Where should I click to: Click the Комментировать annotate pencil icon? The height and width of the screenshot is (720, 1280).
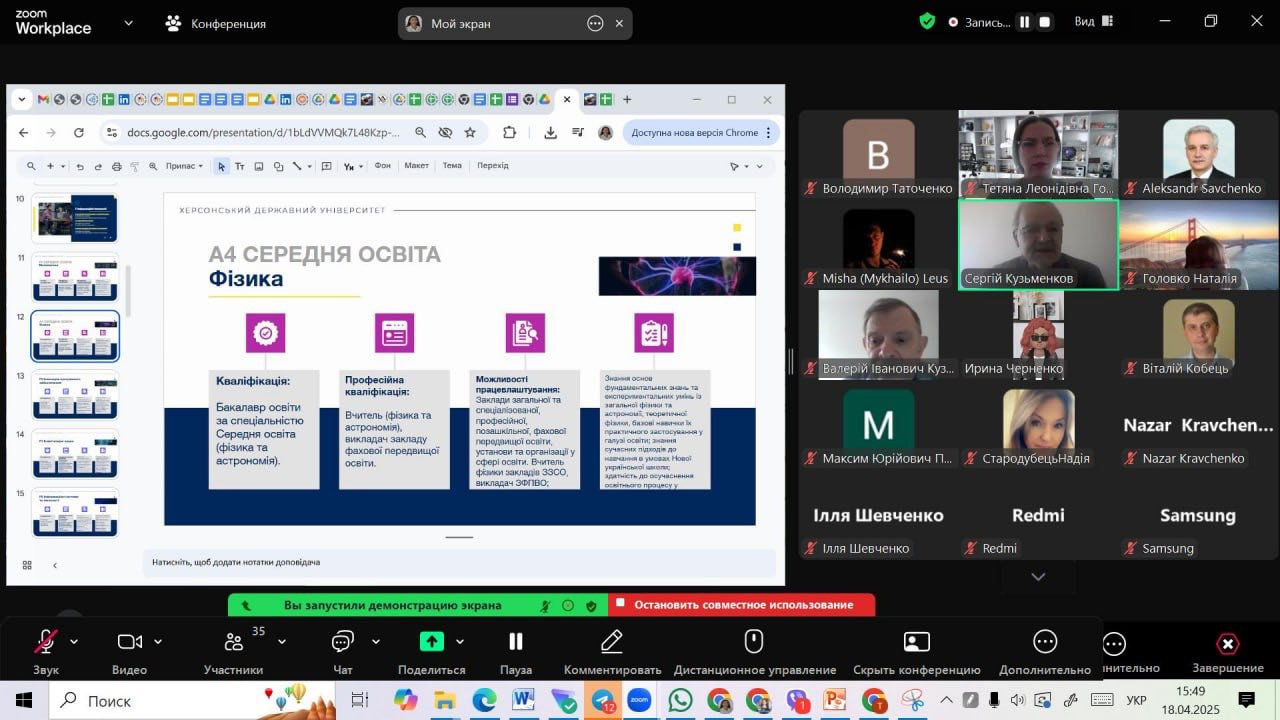pyautogui.click(x=612, y=641)
